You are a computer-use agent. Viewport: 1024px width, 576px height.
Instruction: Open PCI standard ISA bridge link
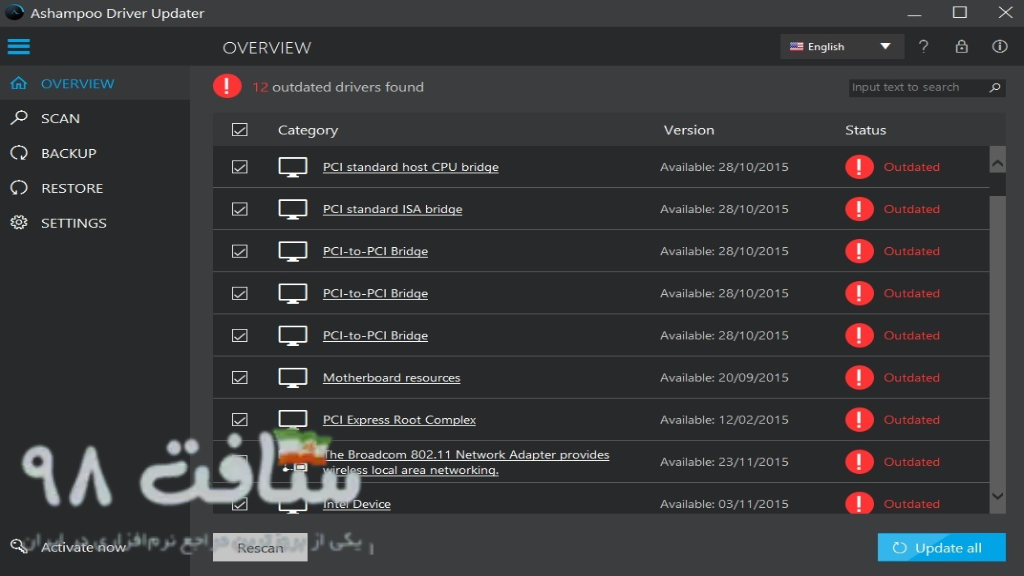click(x=392, y=209)
